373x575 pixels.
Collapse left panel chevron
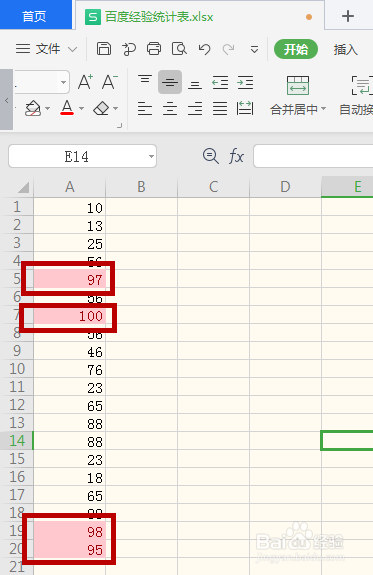pos(6,100)
